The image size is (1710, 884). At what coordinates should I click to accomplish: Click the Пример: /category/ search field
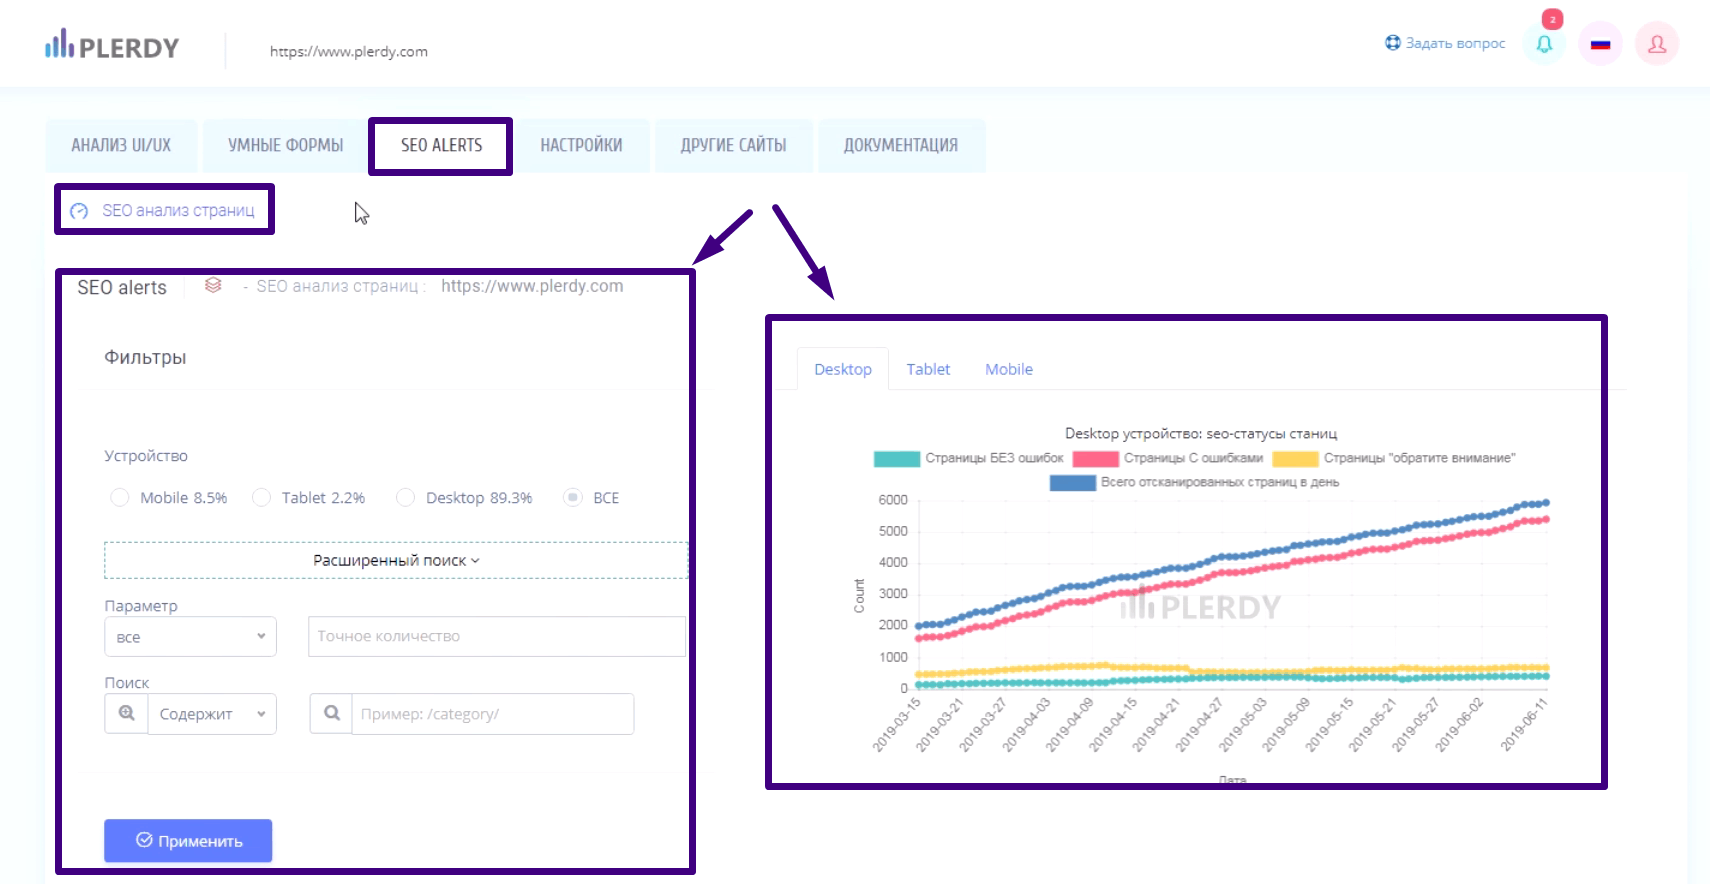492,714
